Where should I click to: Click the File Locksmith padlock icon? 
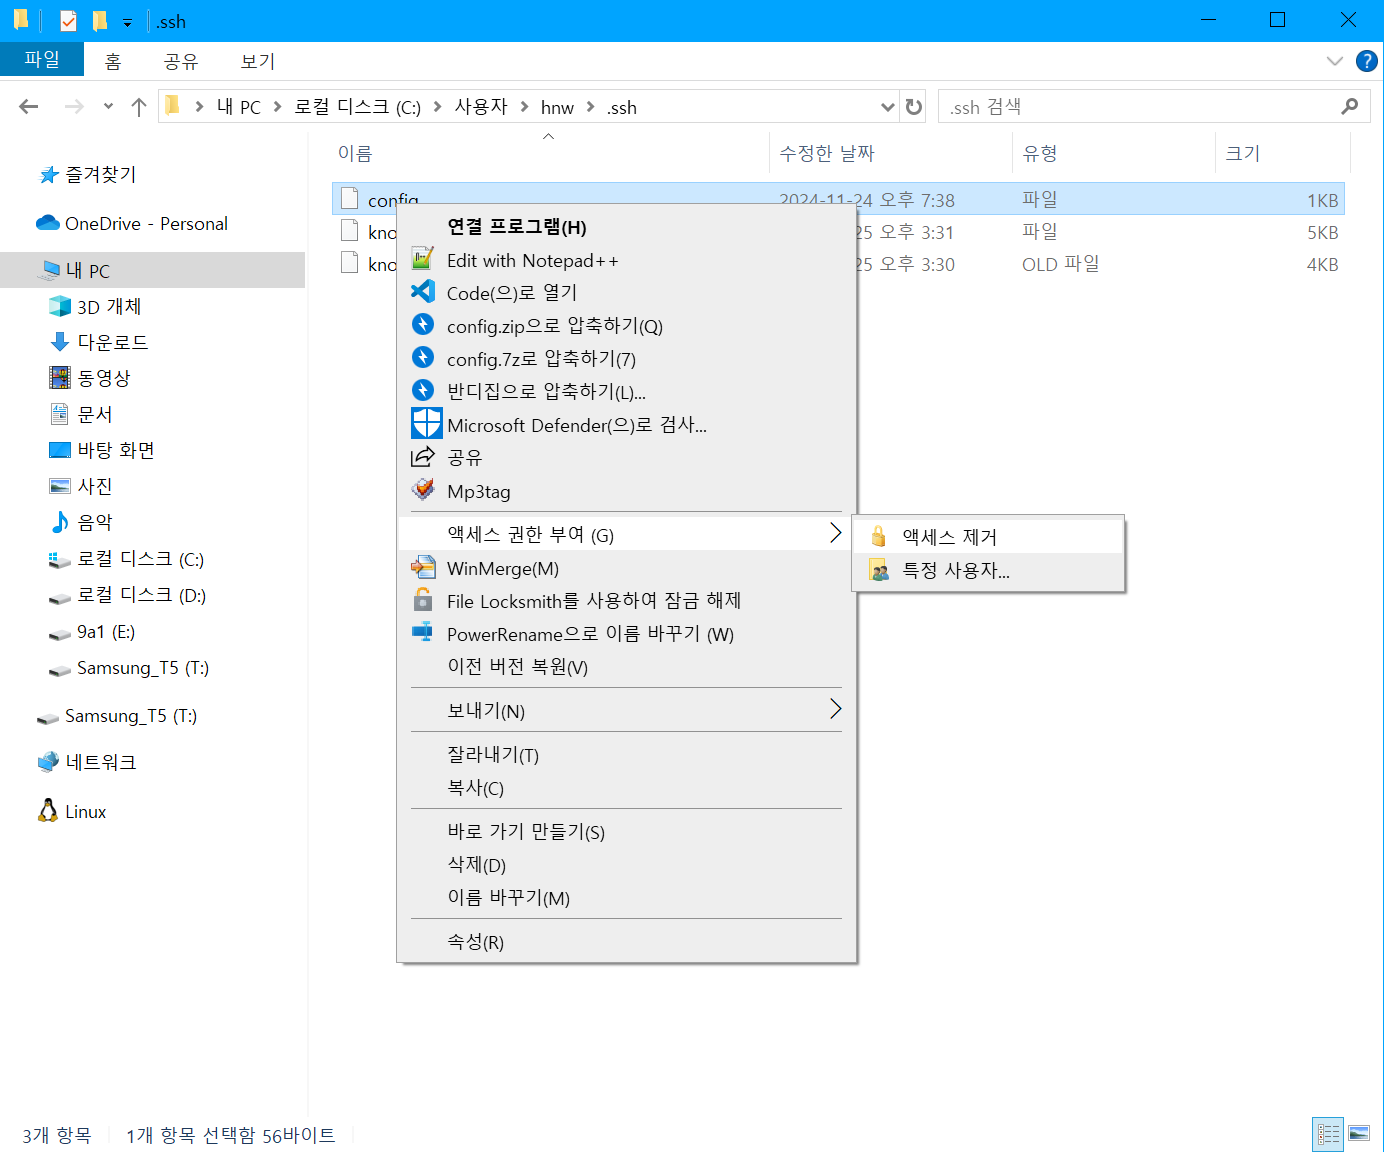[423, 600]
